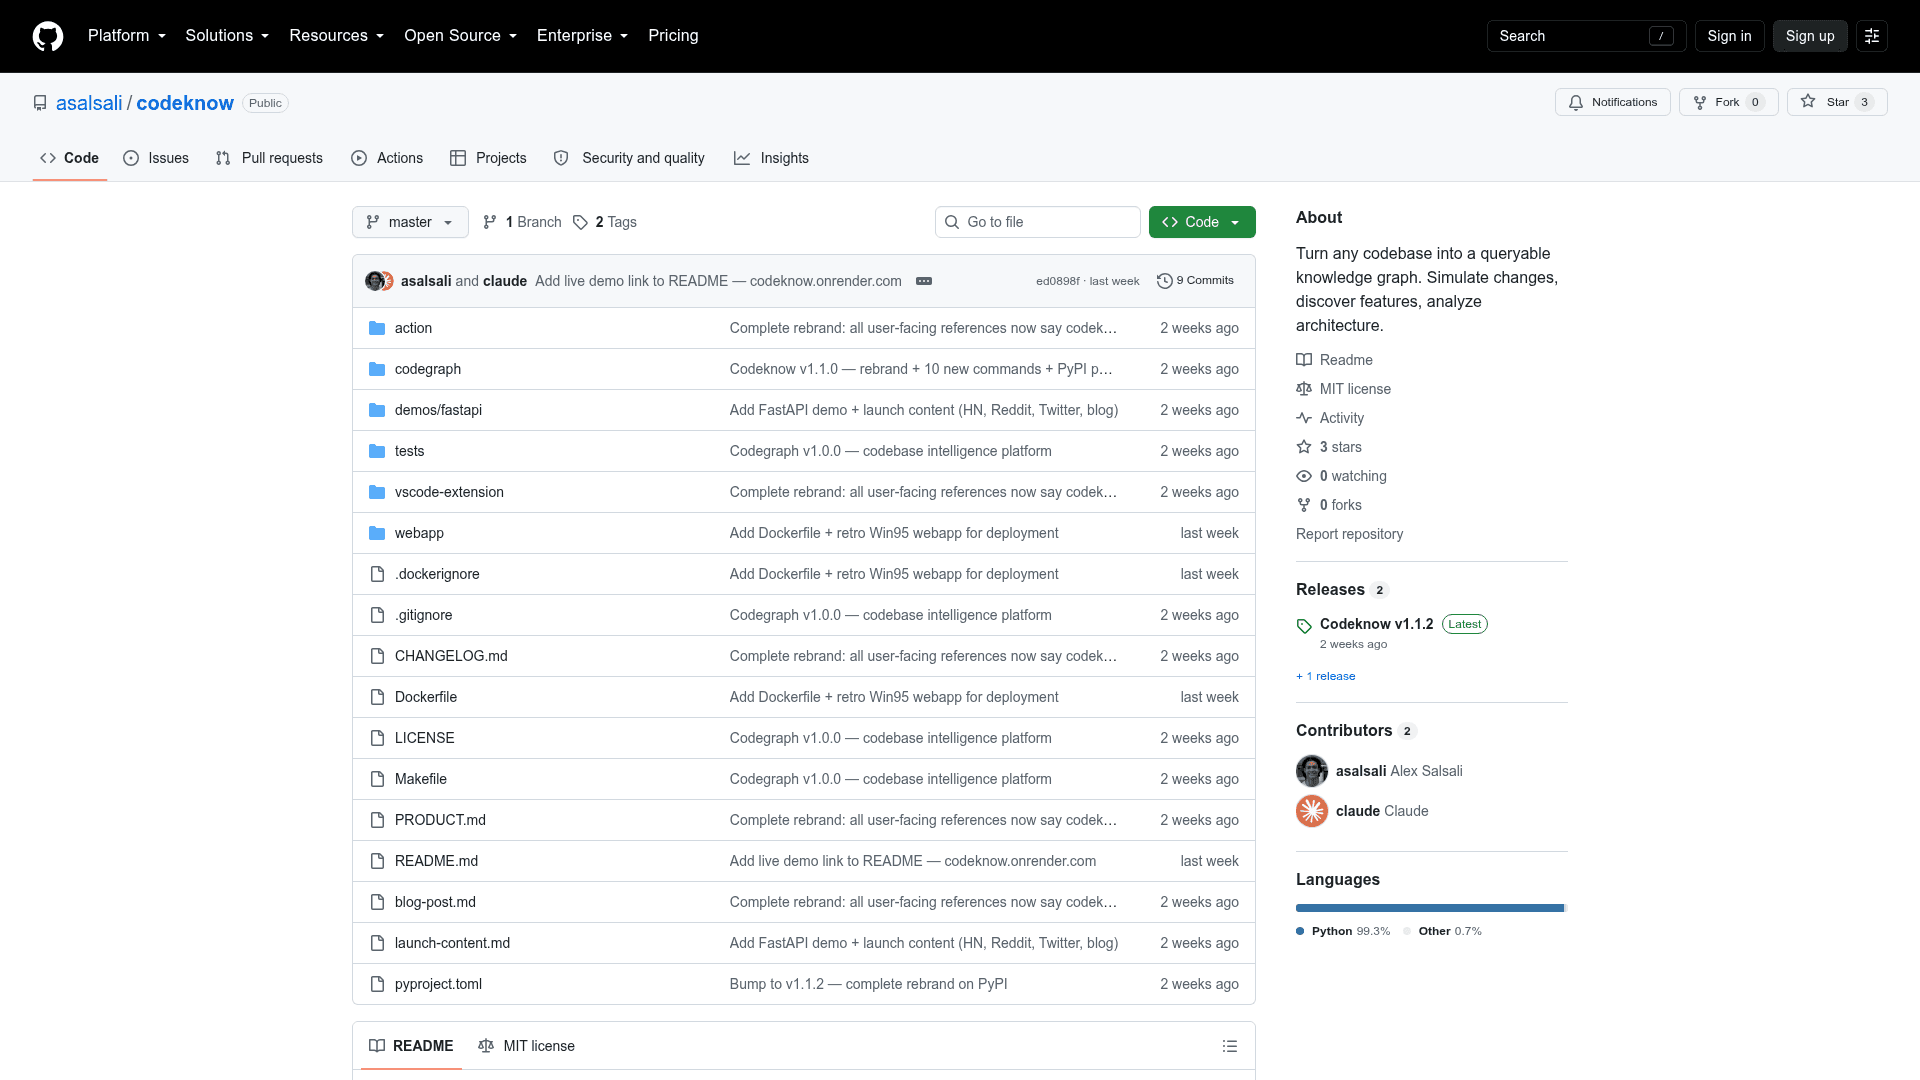Expand the Platform menu

tap(127, 36)
